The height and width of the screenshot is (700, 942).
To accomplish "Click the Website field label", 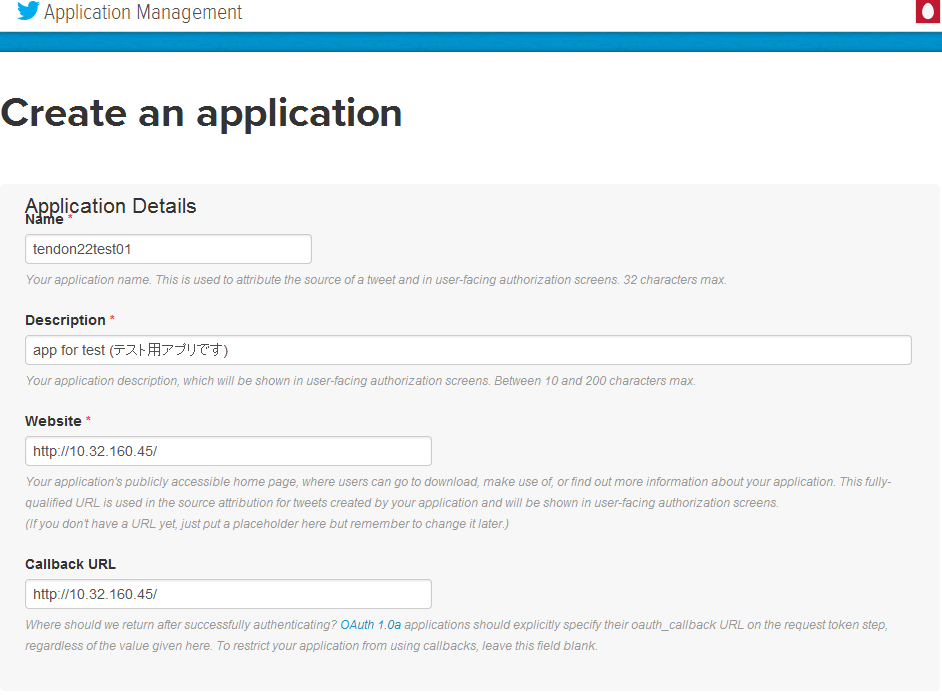I will [53, 421].
